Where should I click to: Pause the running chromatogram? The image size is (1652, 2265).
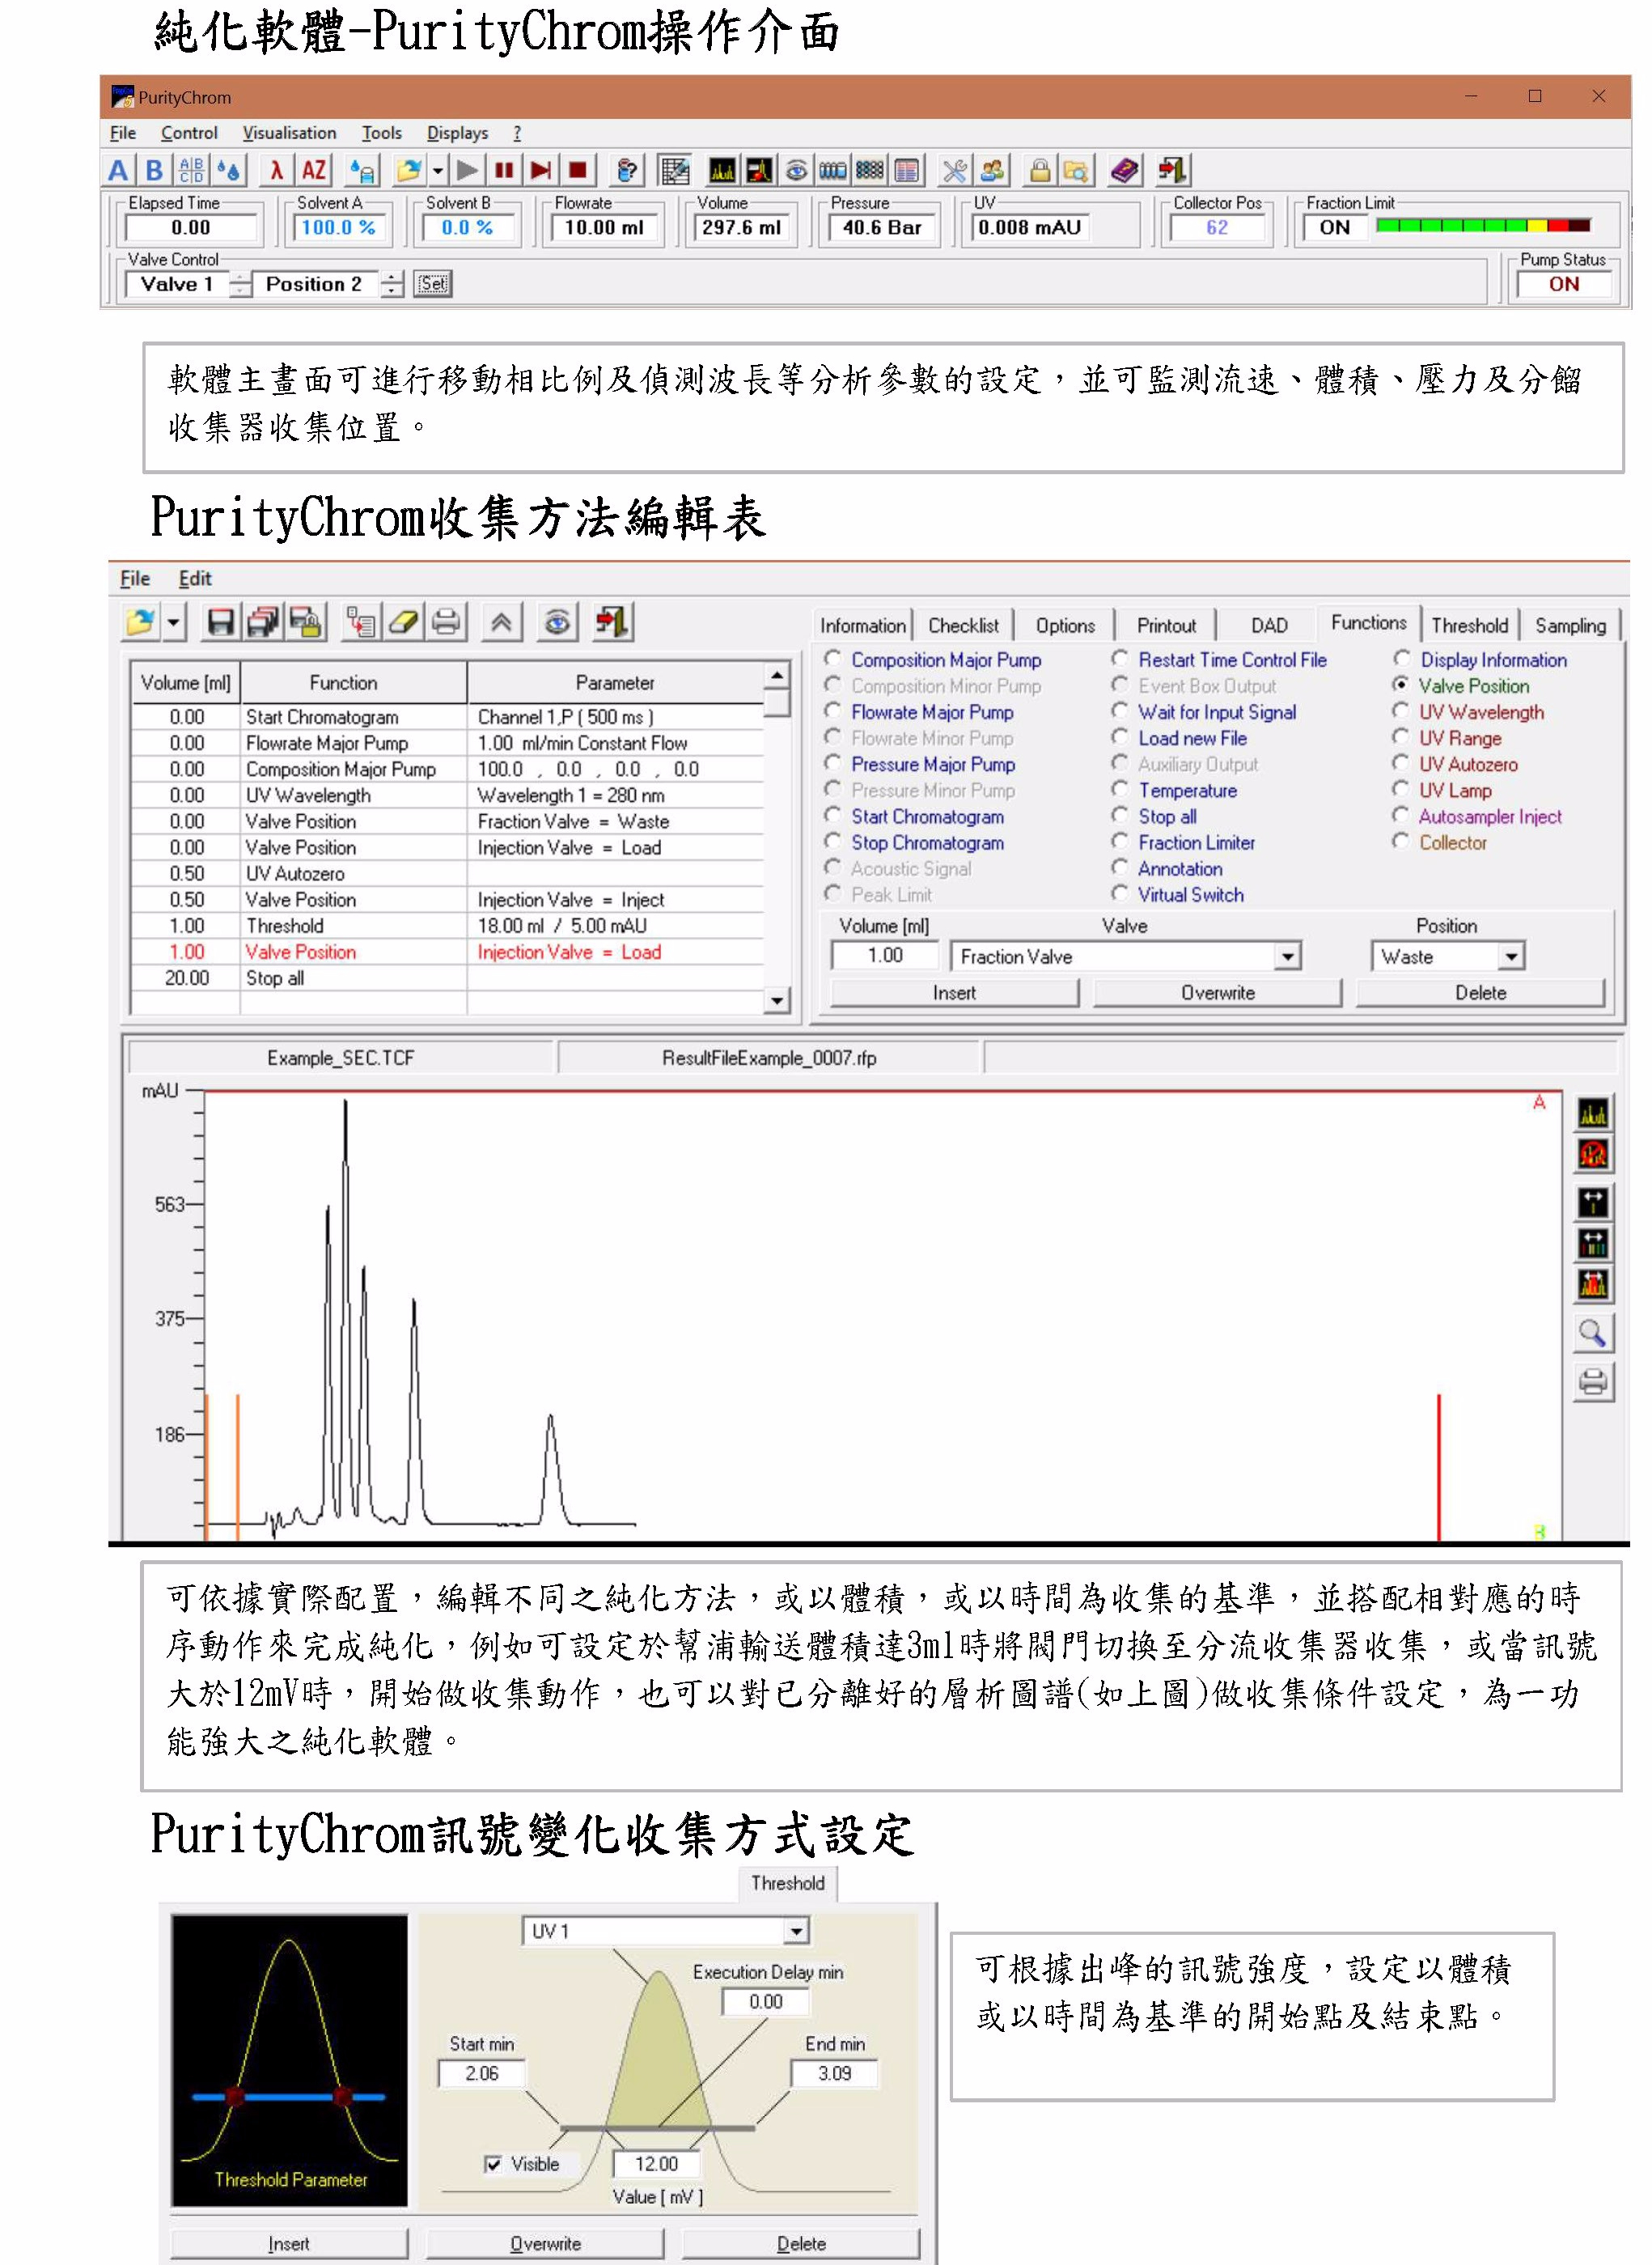point(504,170)
